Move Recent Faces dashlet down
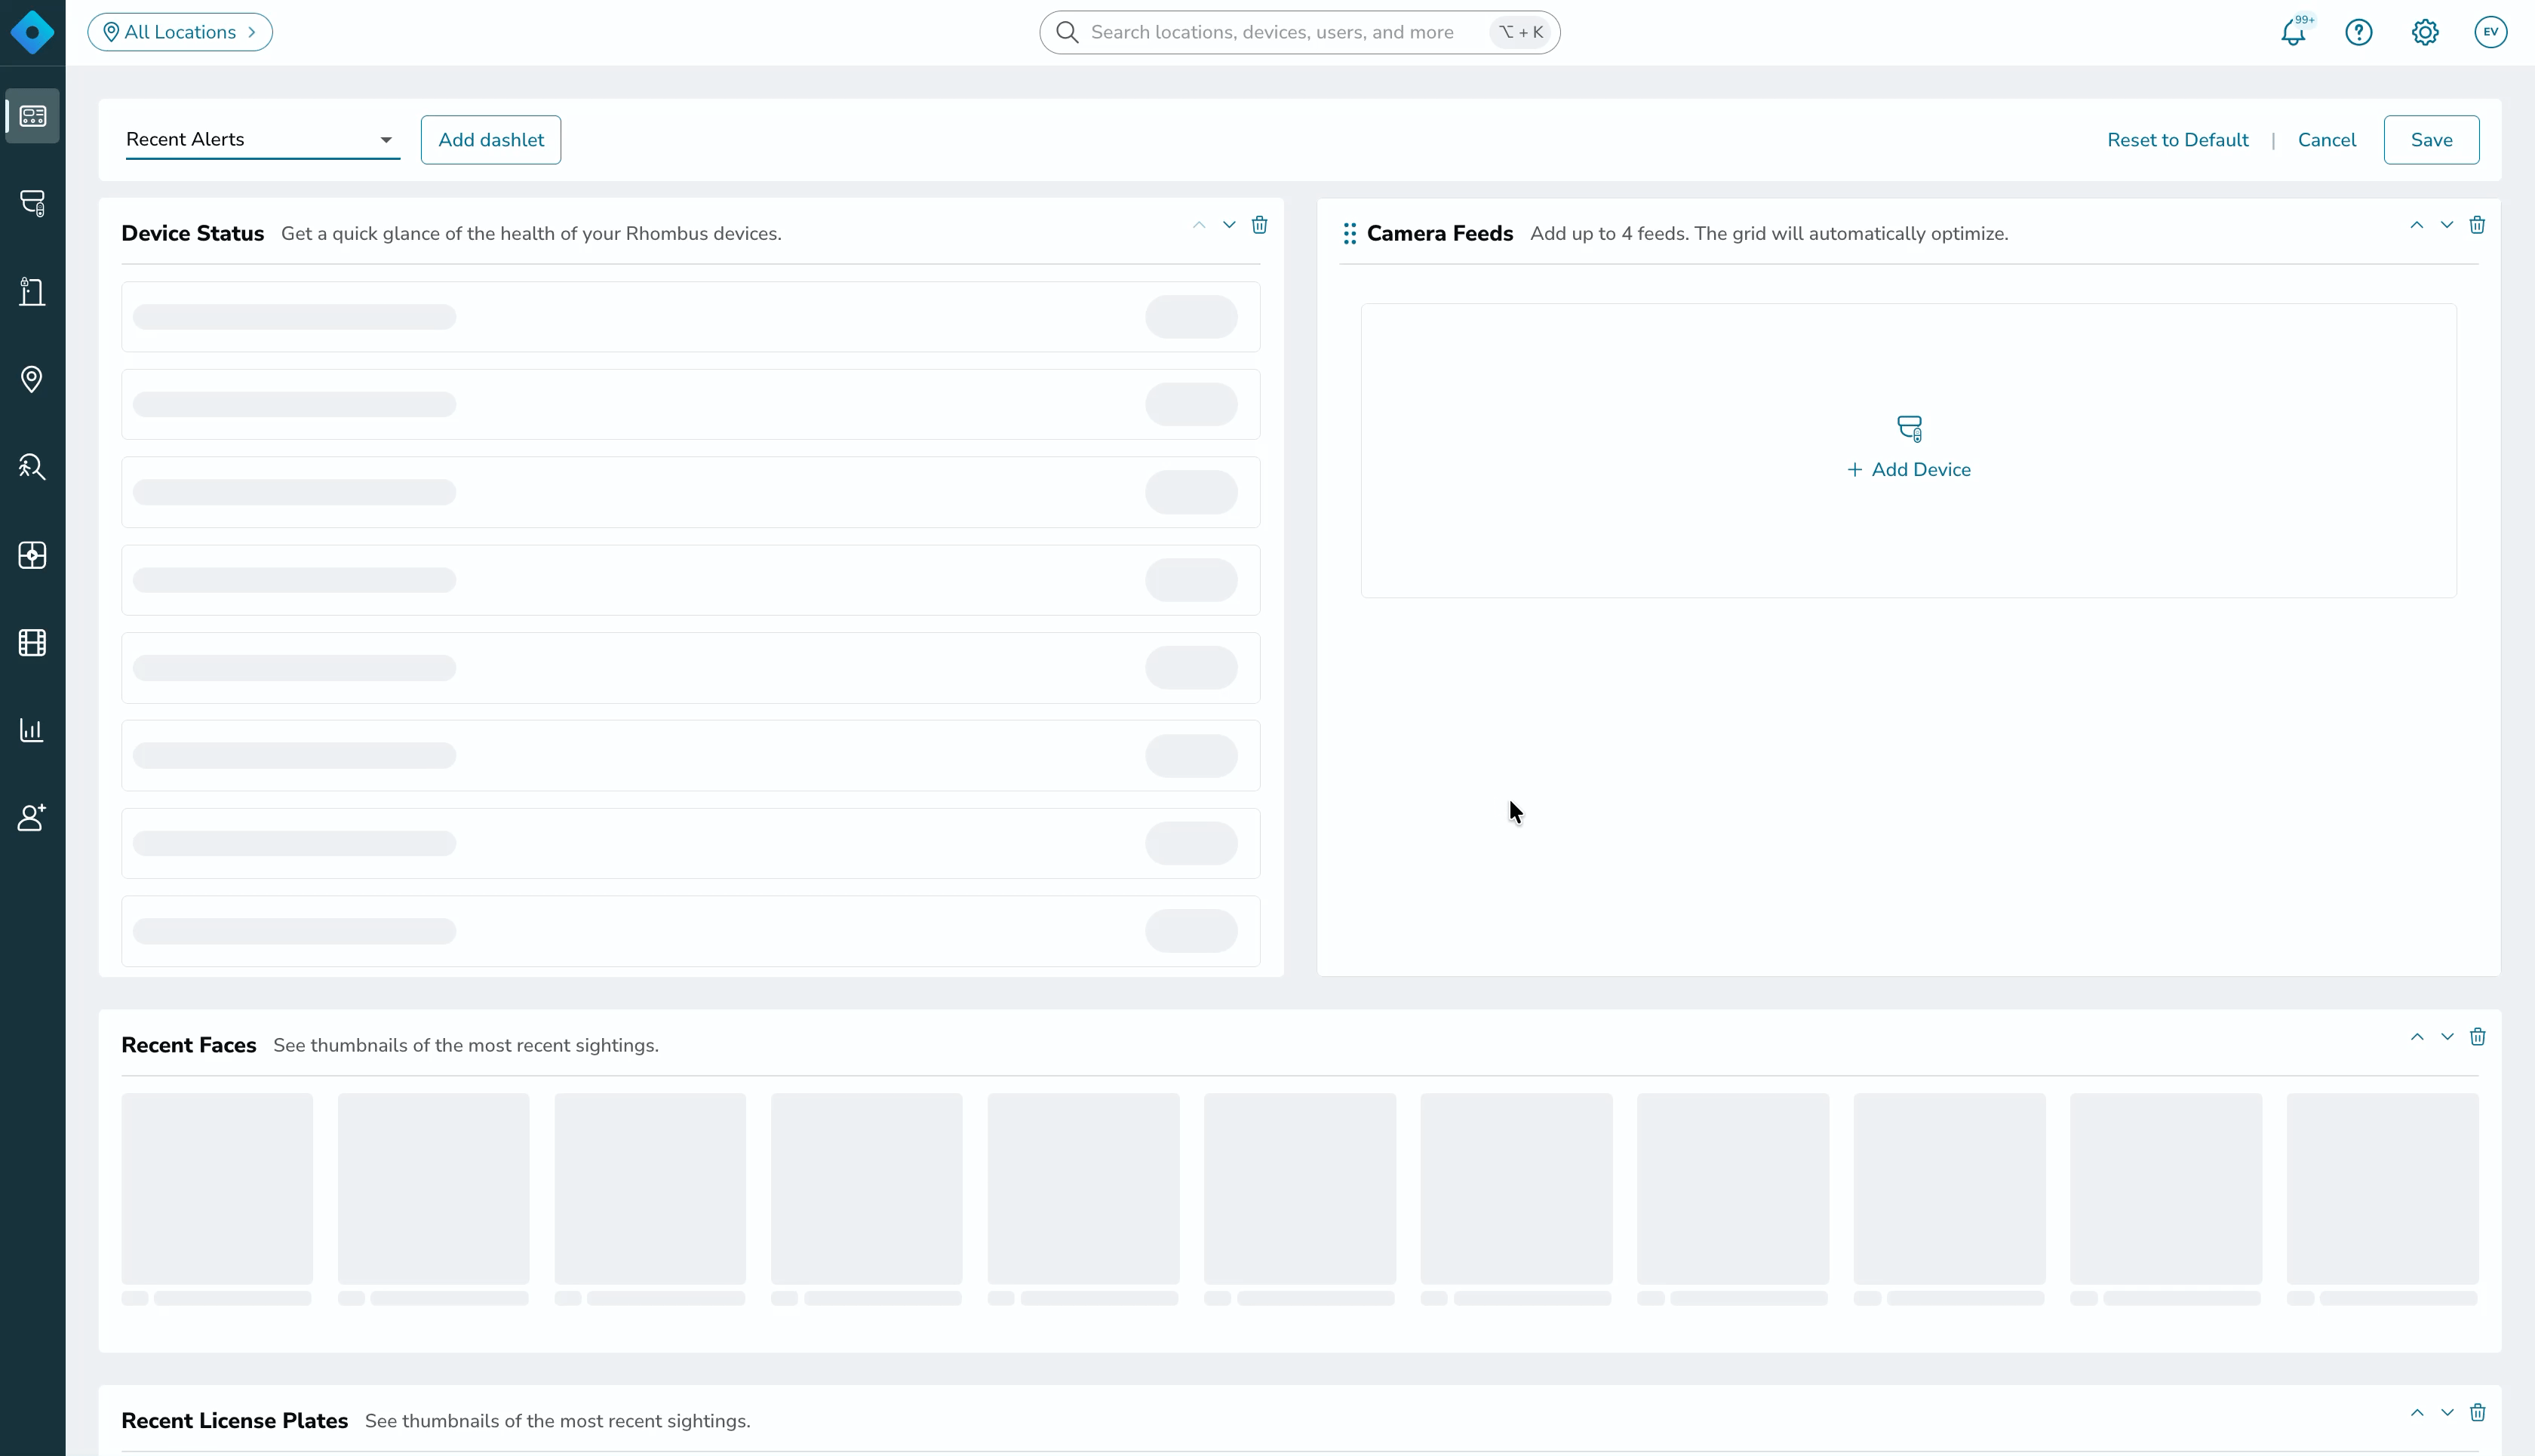 [2447, 1037]
